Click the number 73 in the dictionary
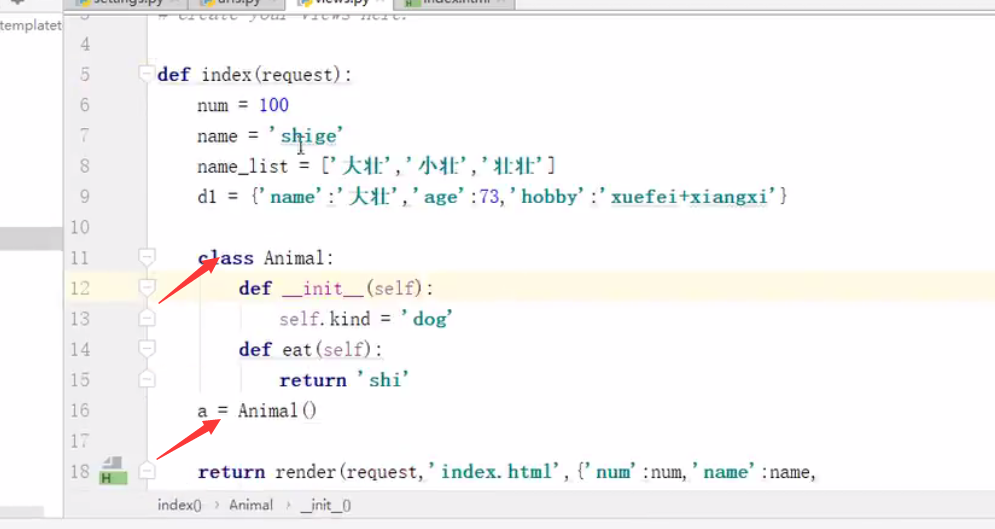Screen dimensions: 995x529 point(489,197)
